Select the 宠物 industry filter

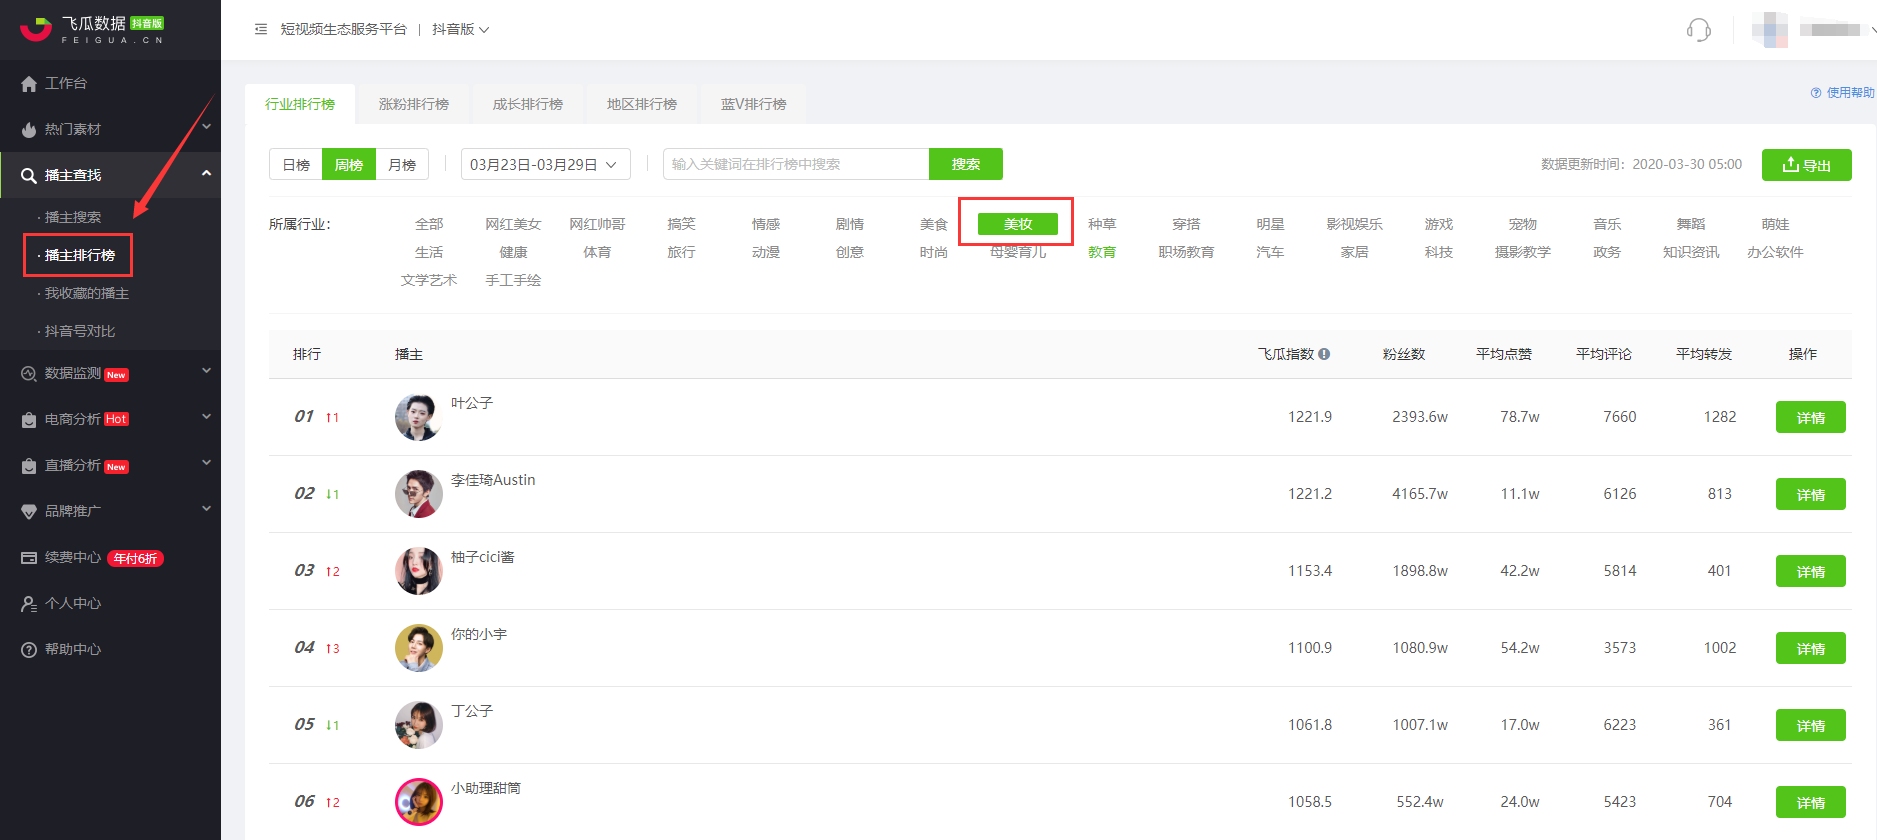coord(1523,224)
